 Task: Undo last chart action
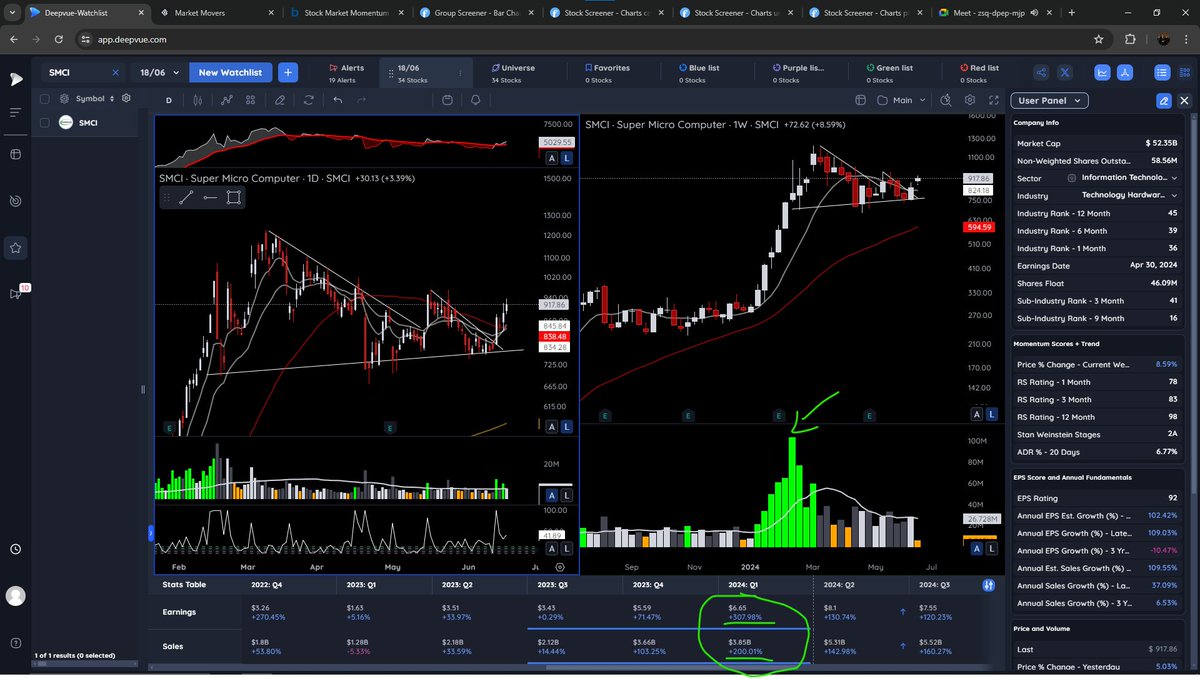click(x=337, y=100)
